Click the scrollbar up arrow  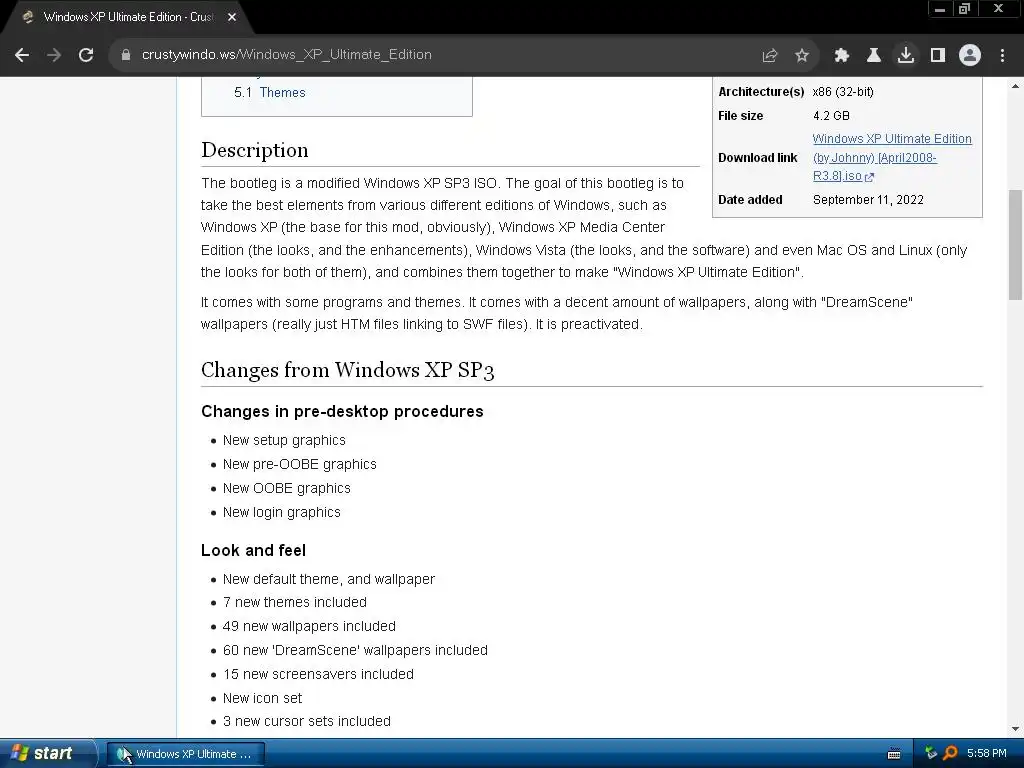[1016, 86]
